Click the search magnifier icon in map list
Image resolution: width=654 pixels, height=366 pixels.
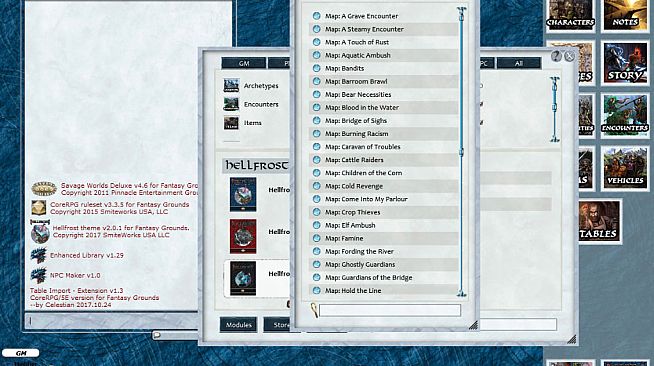[314, 310]
